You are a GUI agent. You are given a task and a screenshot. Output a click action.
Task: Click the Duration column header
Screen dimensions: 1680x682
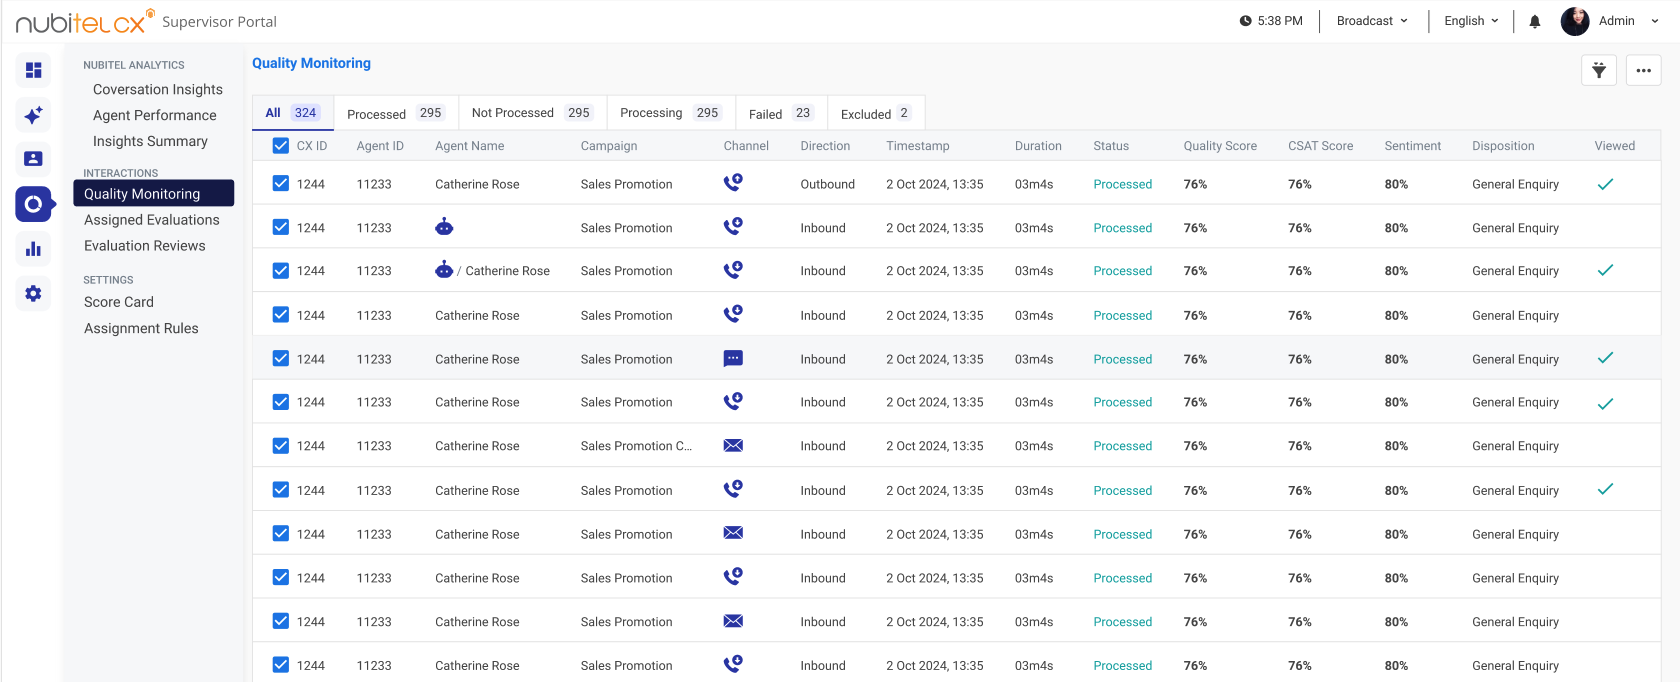point(1038,146)
